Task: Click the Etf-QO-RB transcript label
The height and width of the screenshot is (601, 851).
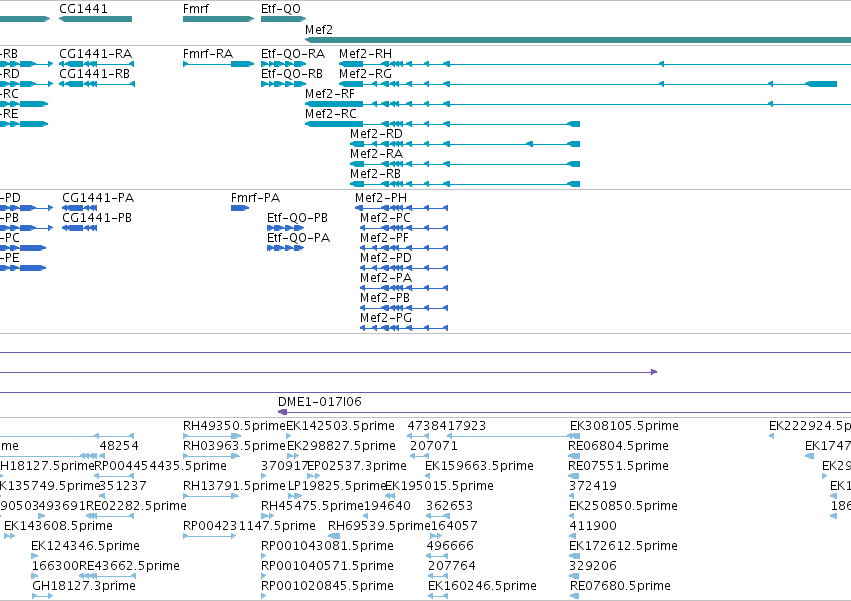Action: (x=292, y=74)
